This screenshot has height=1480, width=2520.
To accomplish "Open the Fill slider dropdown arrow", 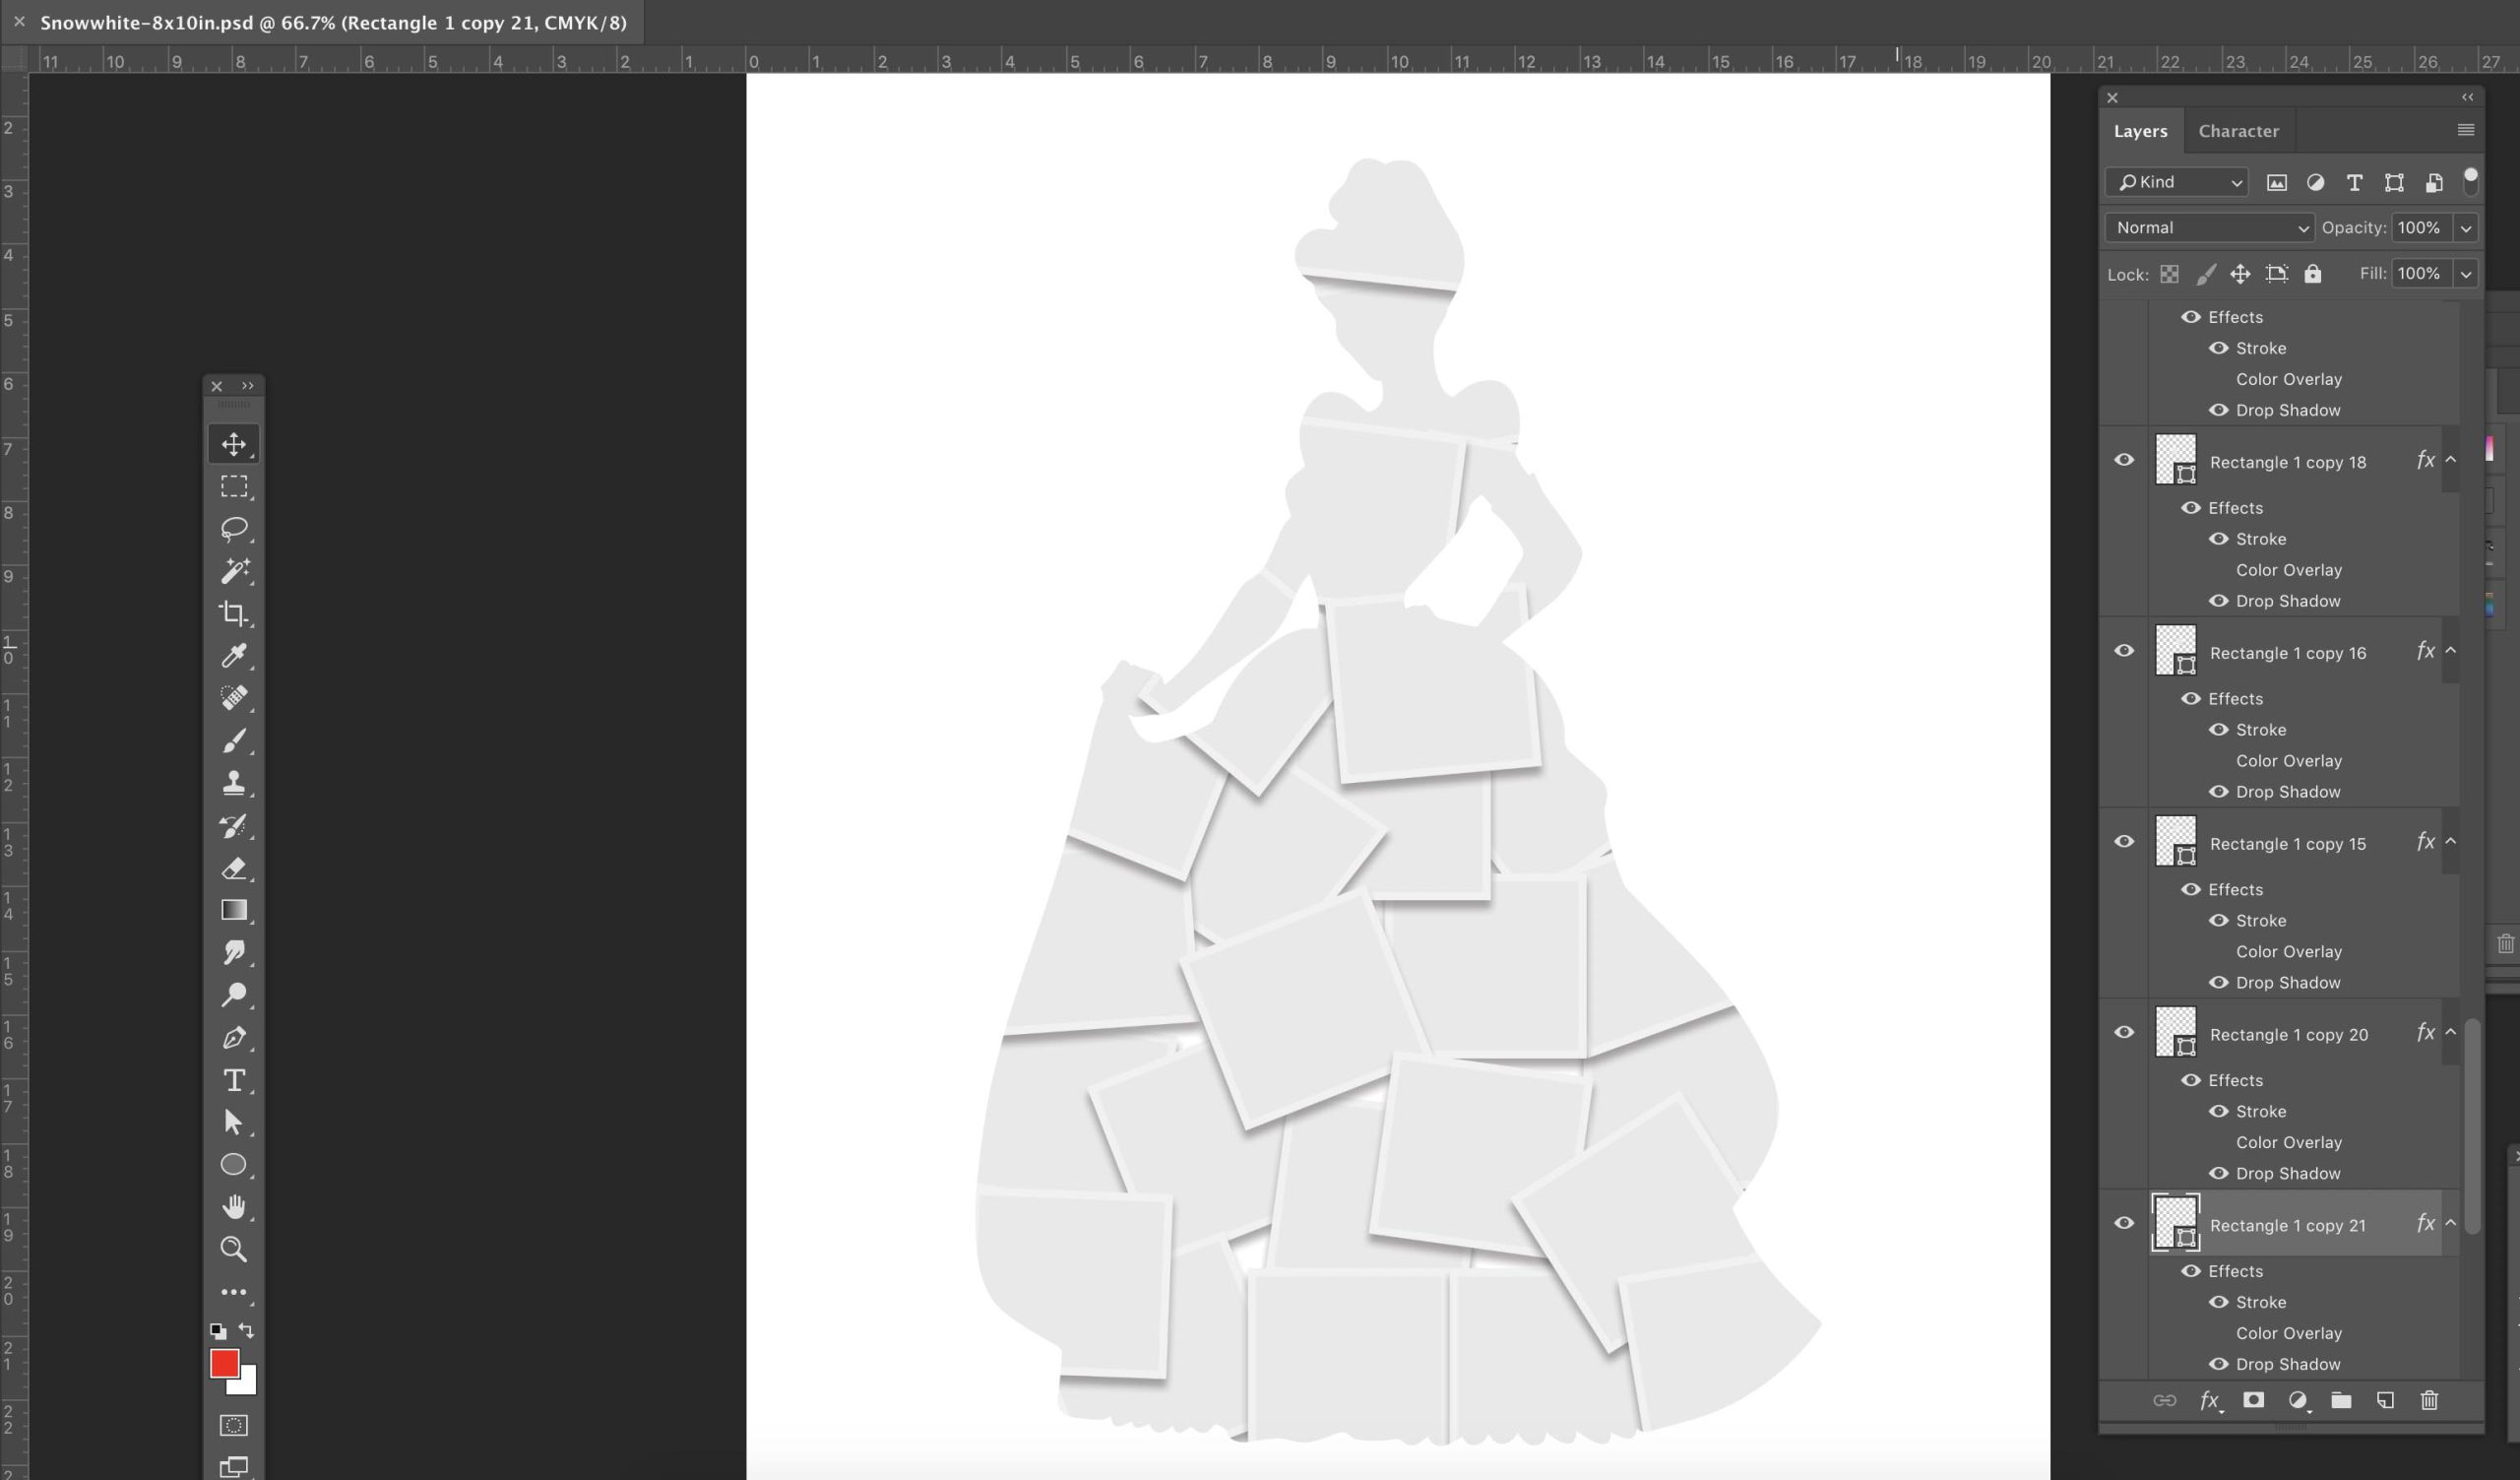I will 2466,274.
